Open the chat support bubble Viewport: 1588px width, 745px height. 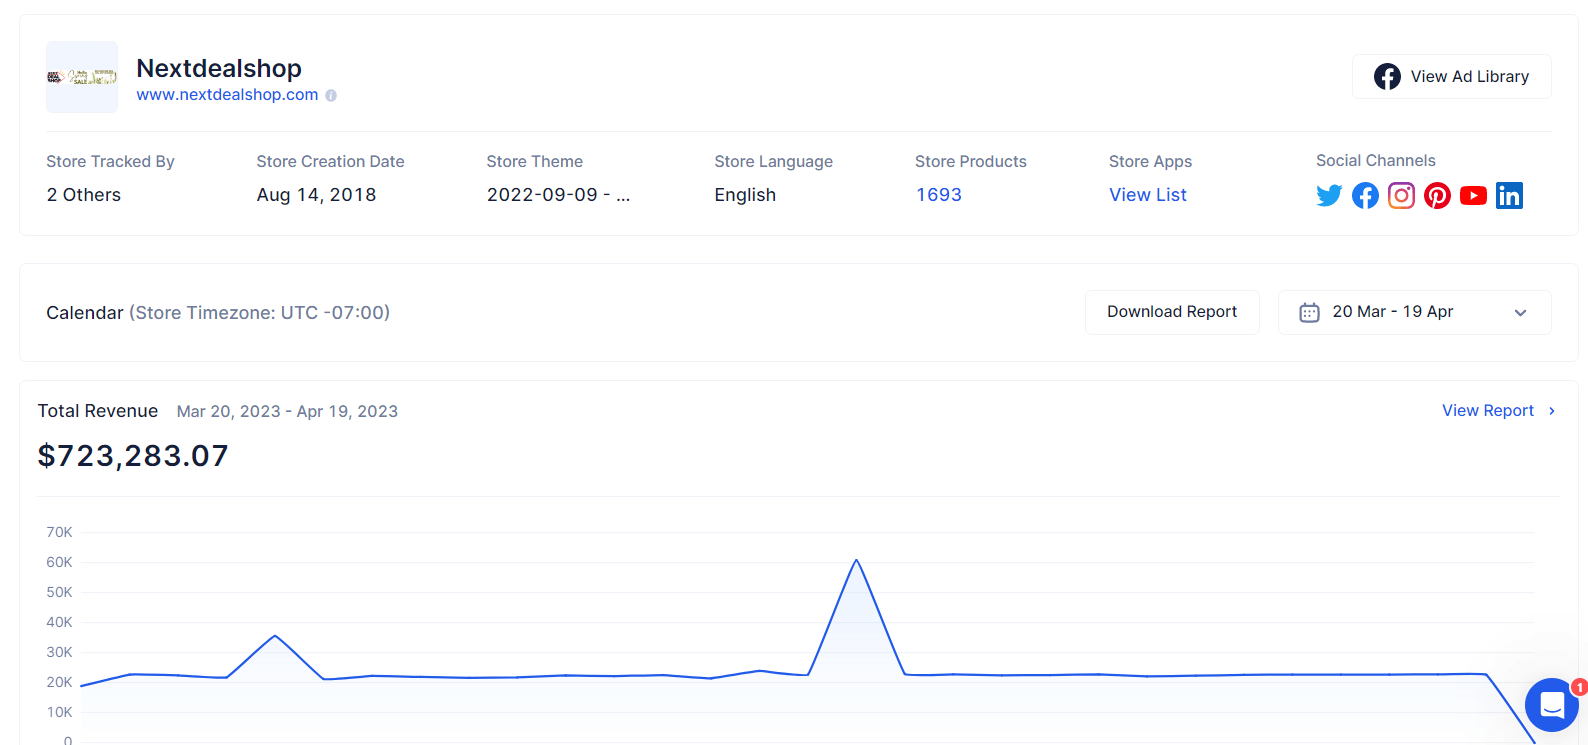pyautogui.click(x=1552, y=705)
